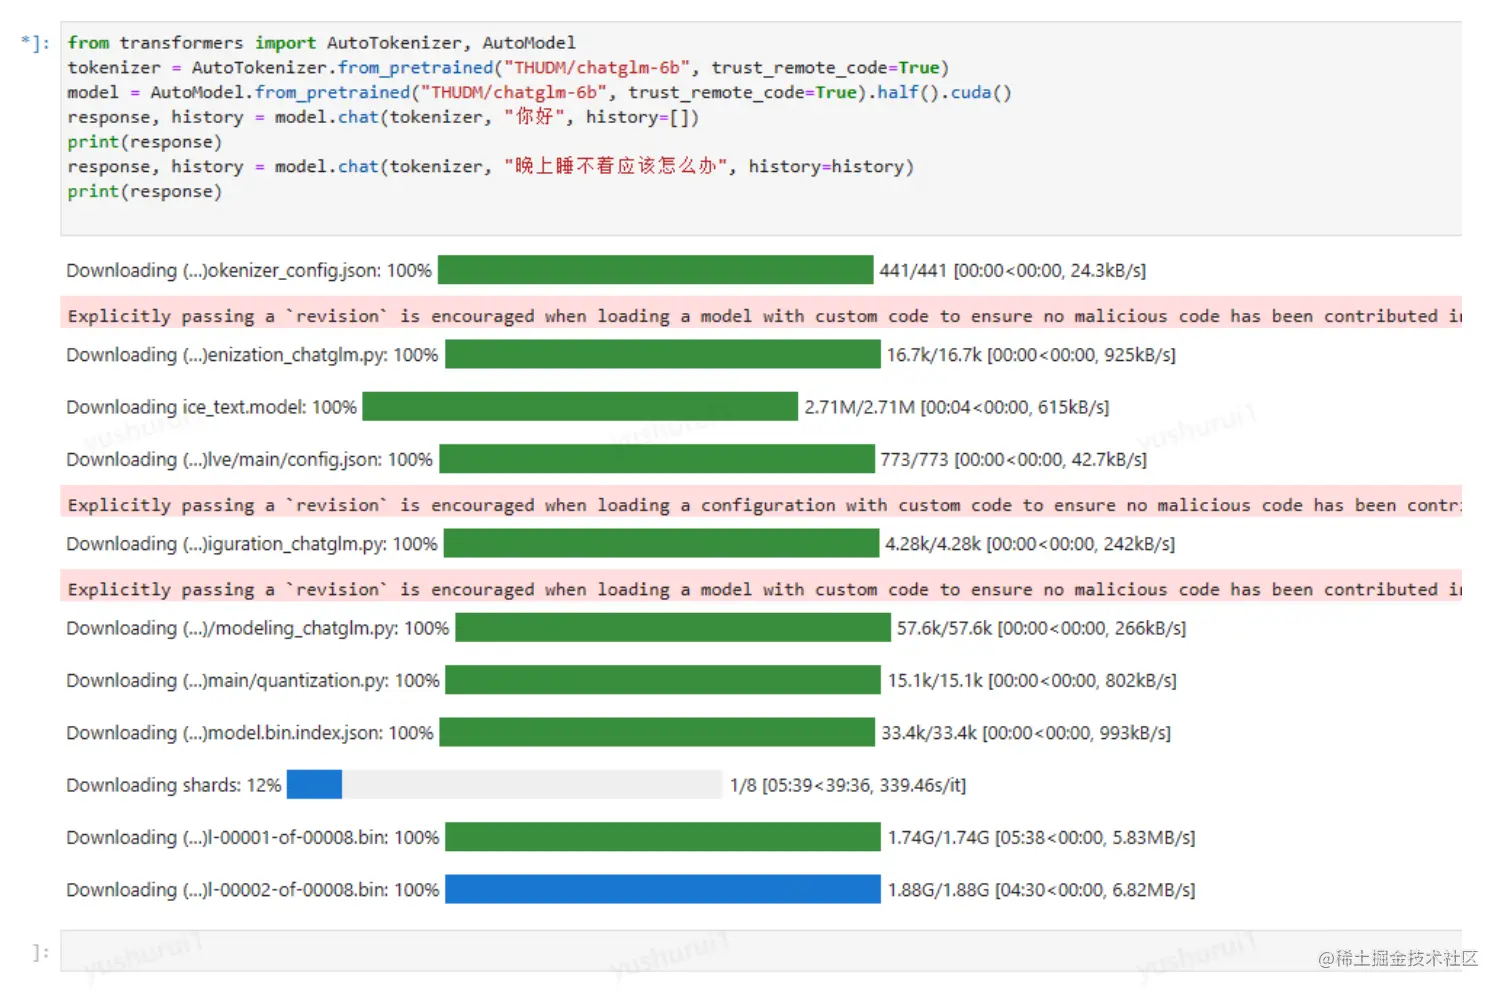Viewport: 1505px width, 995px height.
Task: Click into the empty notebook cell
Action: coord(761,951)
